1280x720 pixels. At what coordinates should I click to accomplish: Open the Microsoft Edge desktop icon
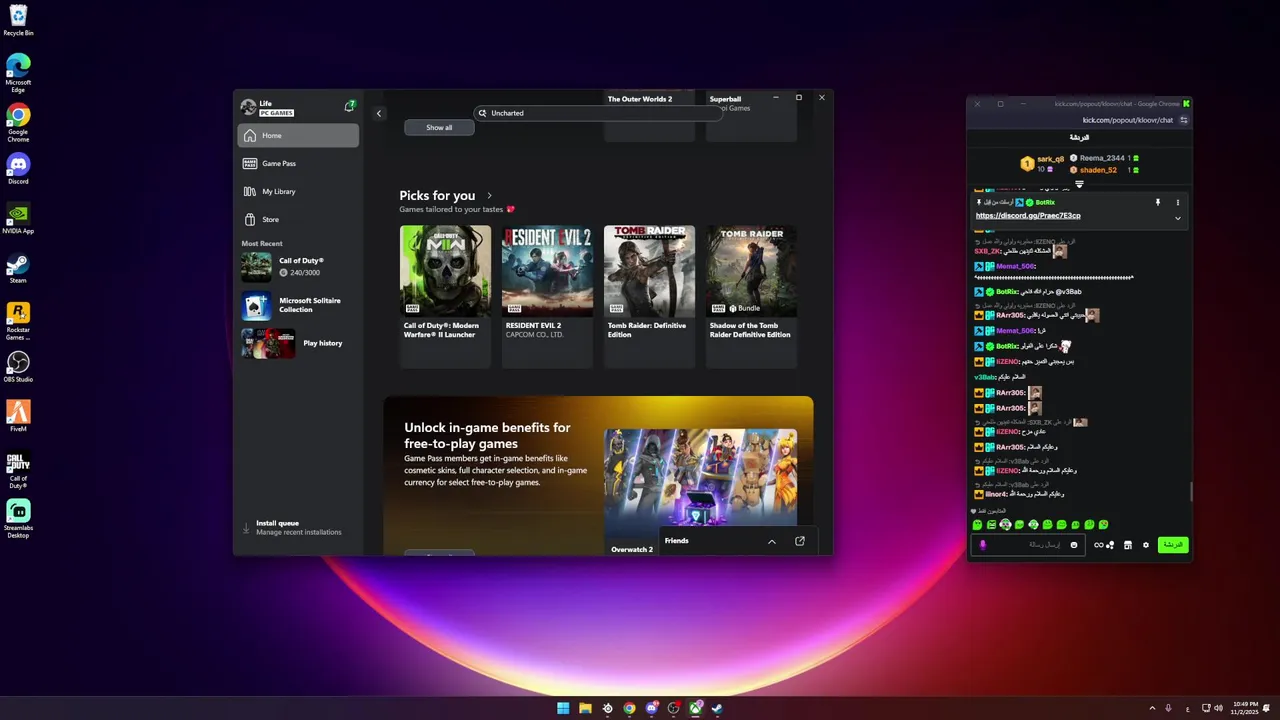[18, 73]
